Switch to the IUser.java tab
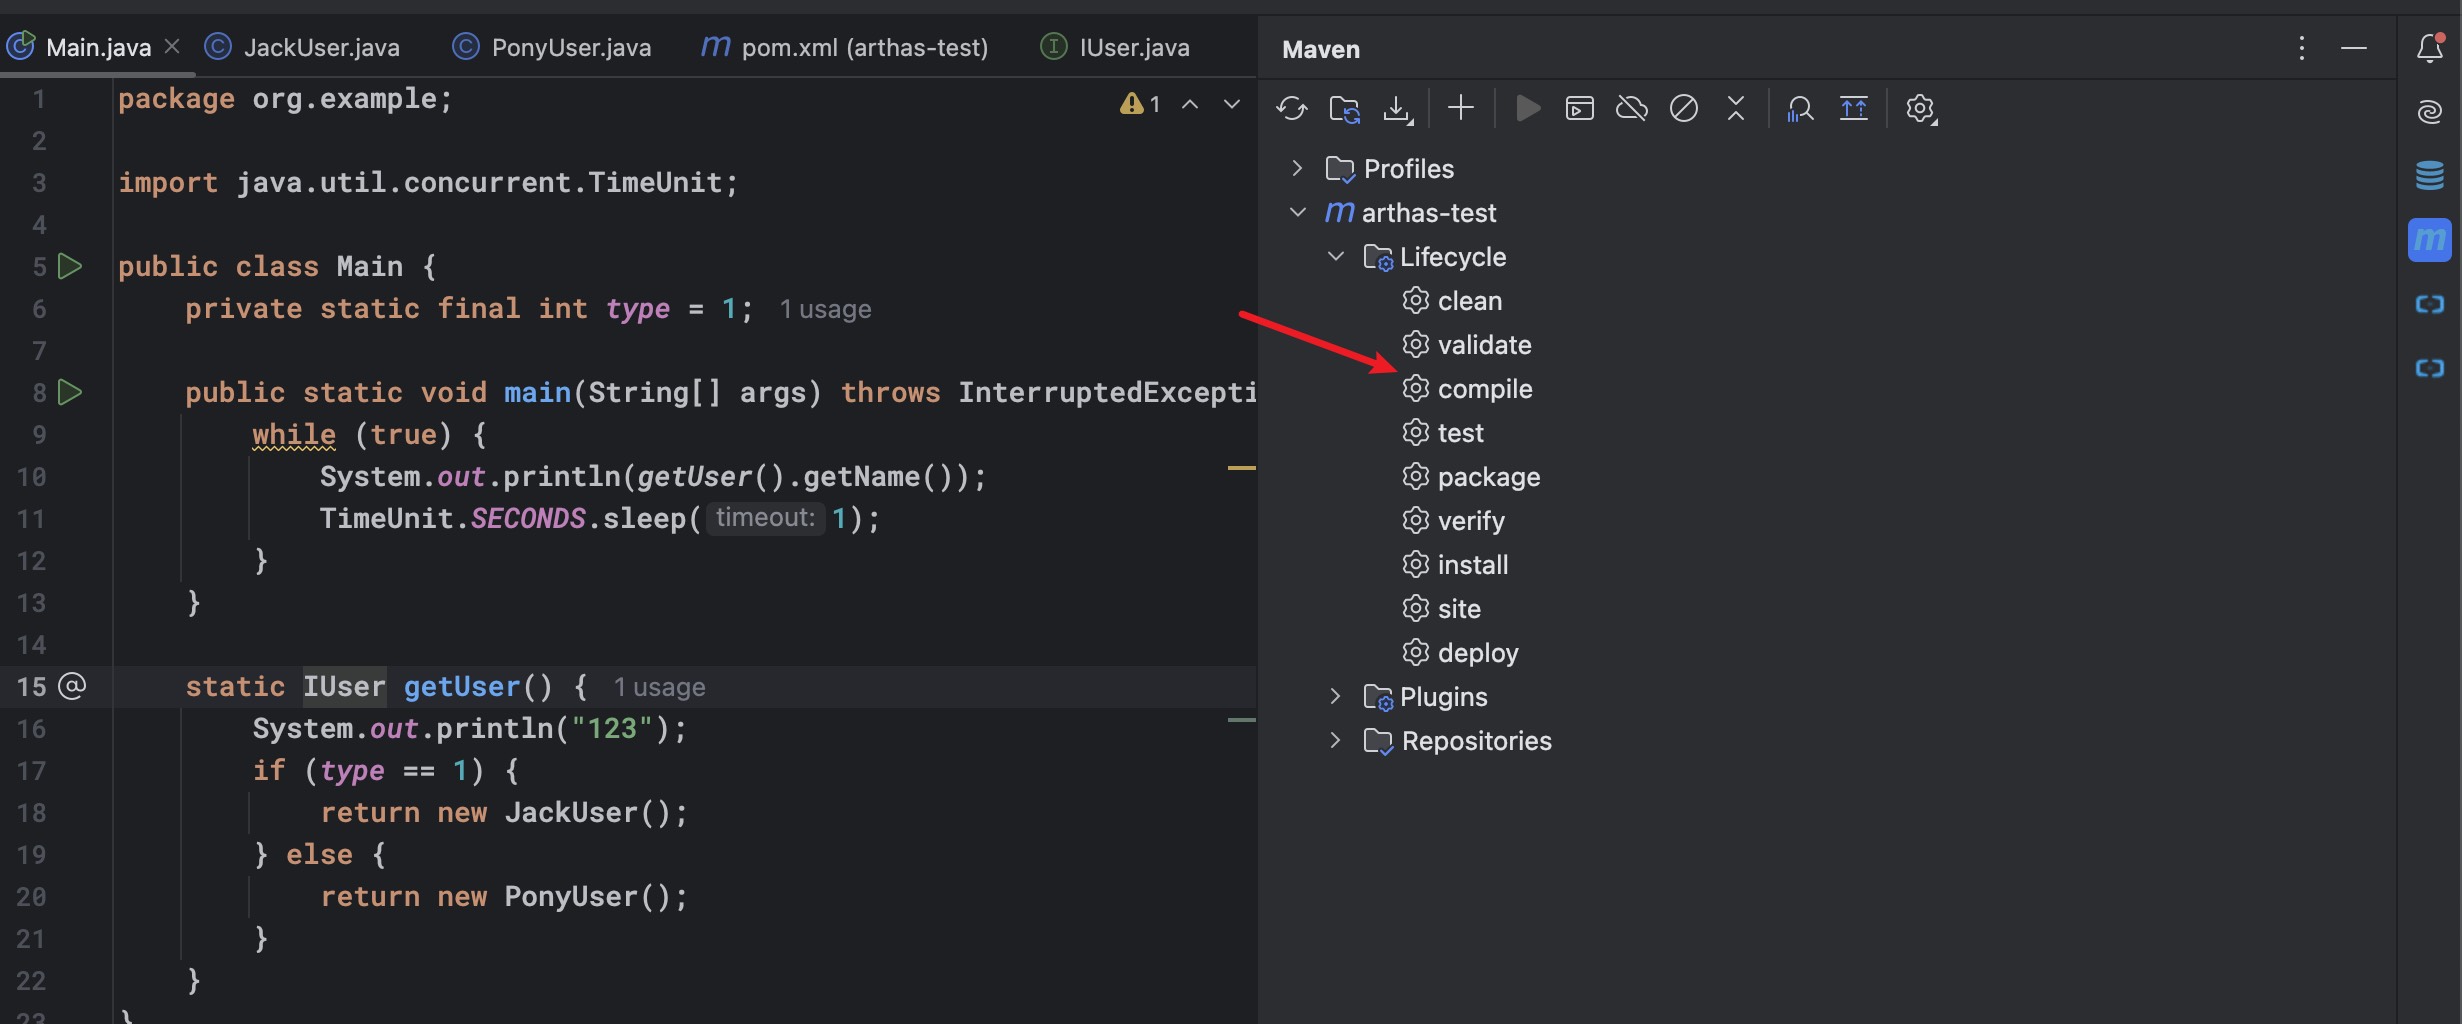 (1116, 47)
